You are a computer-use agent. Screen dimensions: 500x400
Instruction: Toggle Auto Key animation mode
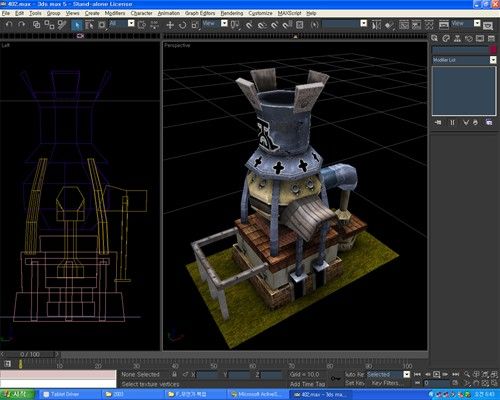(354, 374)
